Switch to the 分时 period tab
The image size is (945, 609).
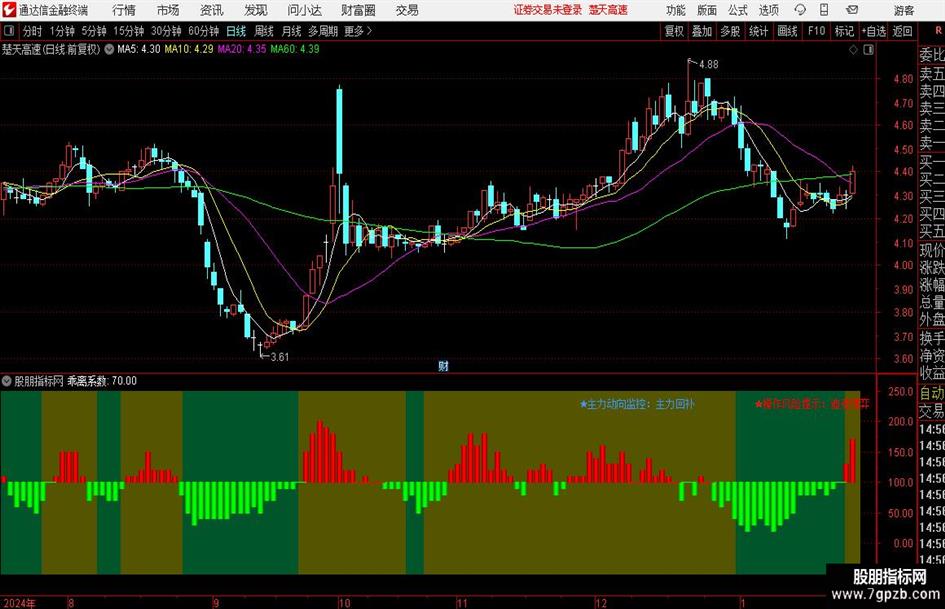32,31
